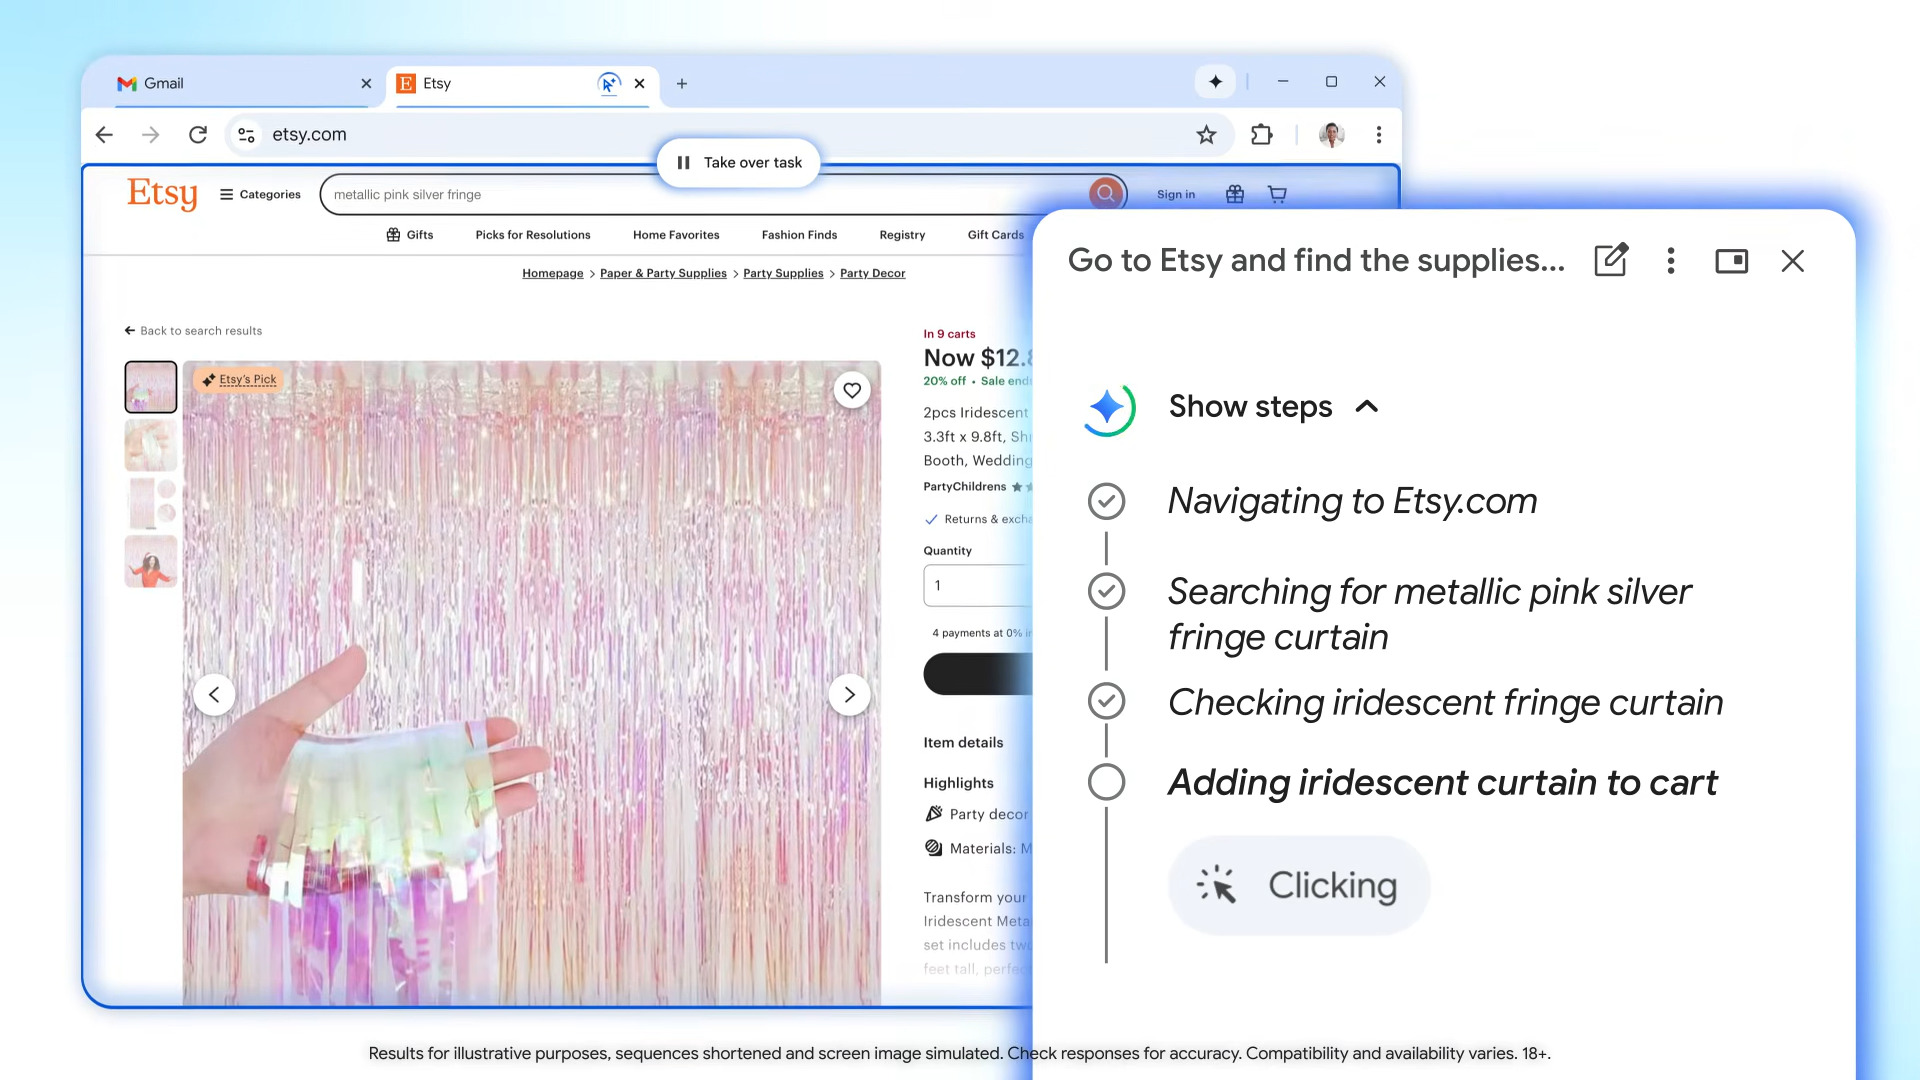Click the Etsy search magnifier button

coord(1105,194)
